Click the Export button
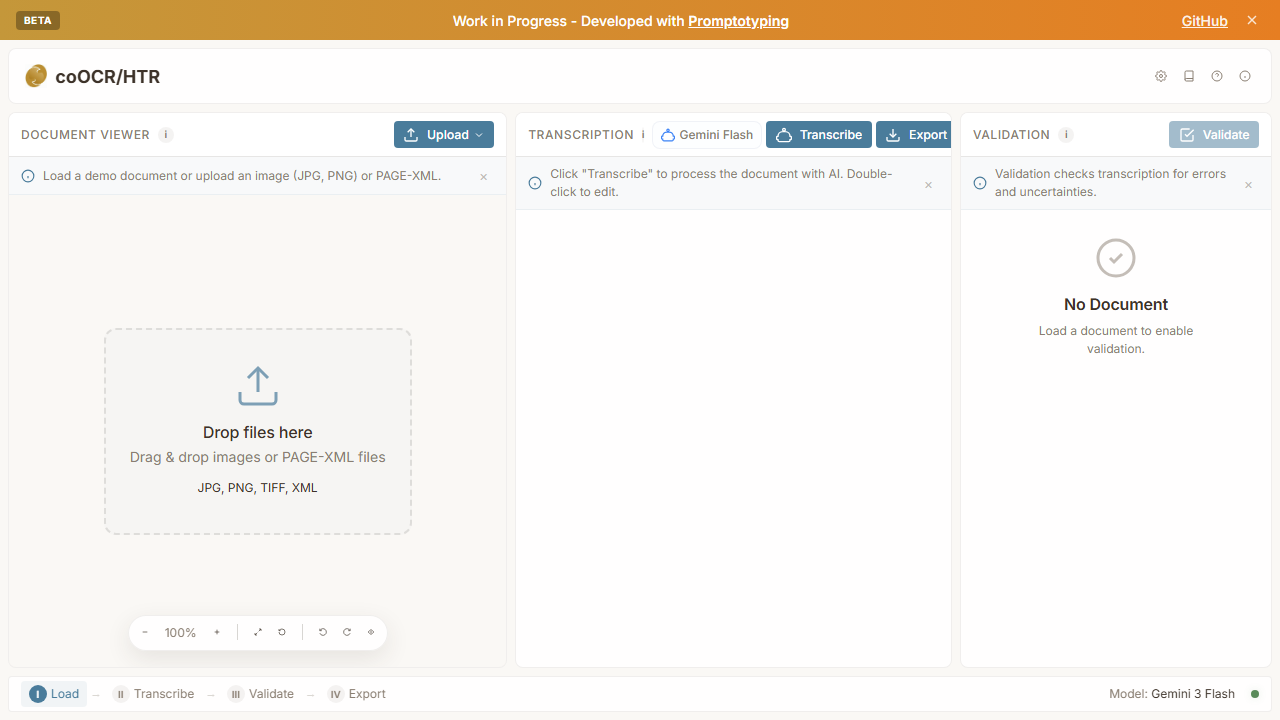The image size is (1280, 720). 915,135
